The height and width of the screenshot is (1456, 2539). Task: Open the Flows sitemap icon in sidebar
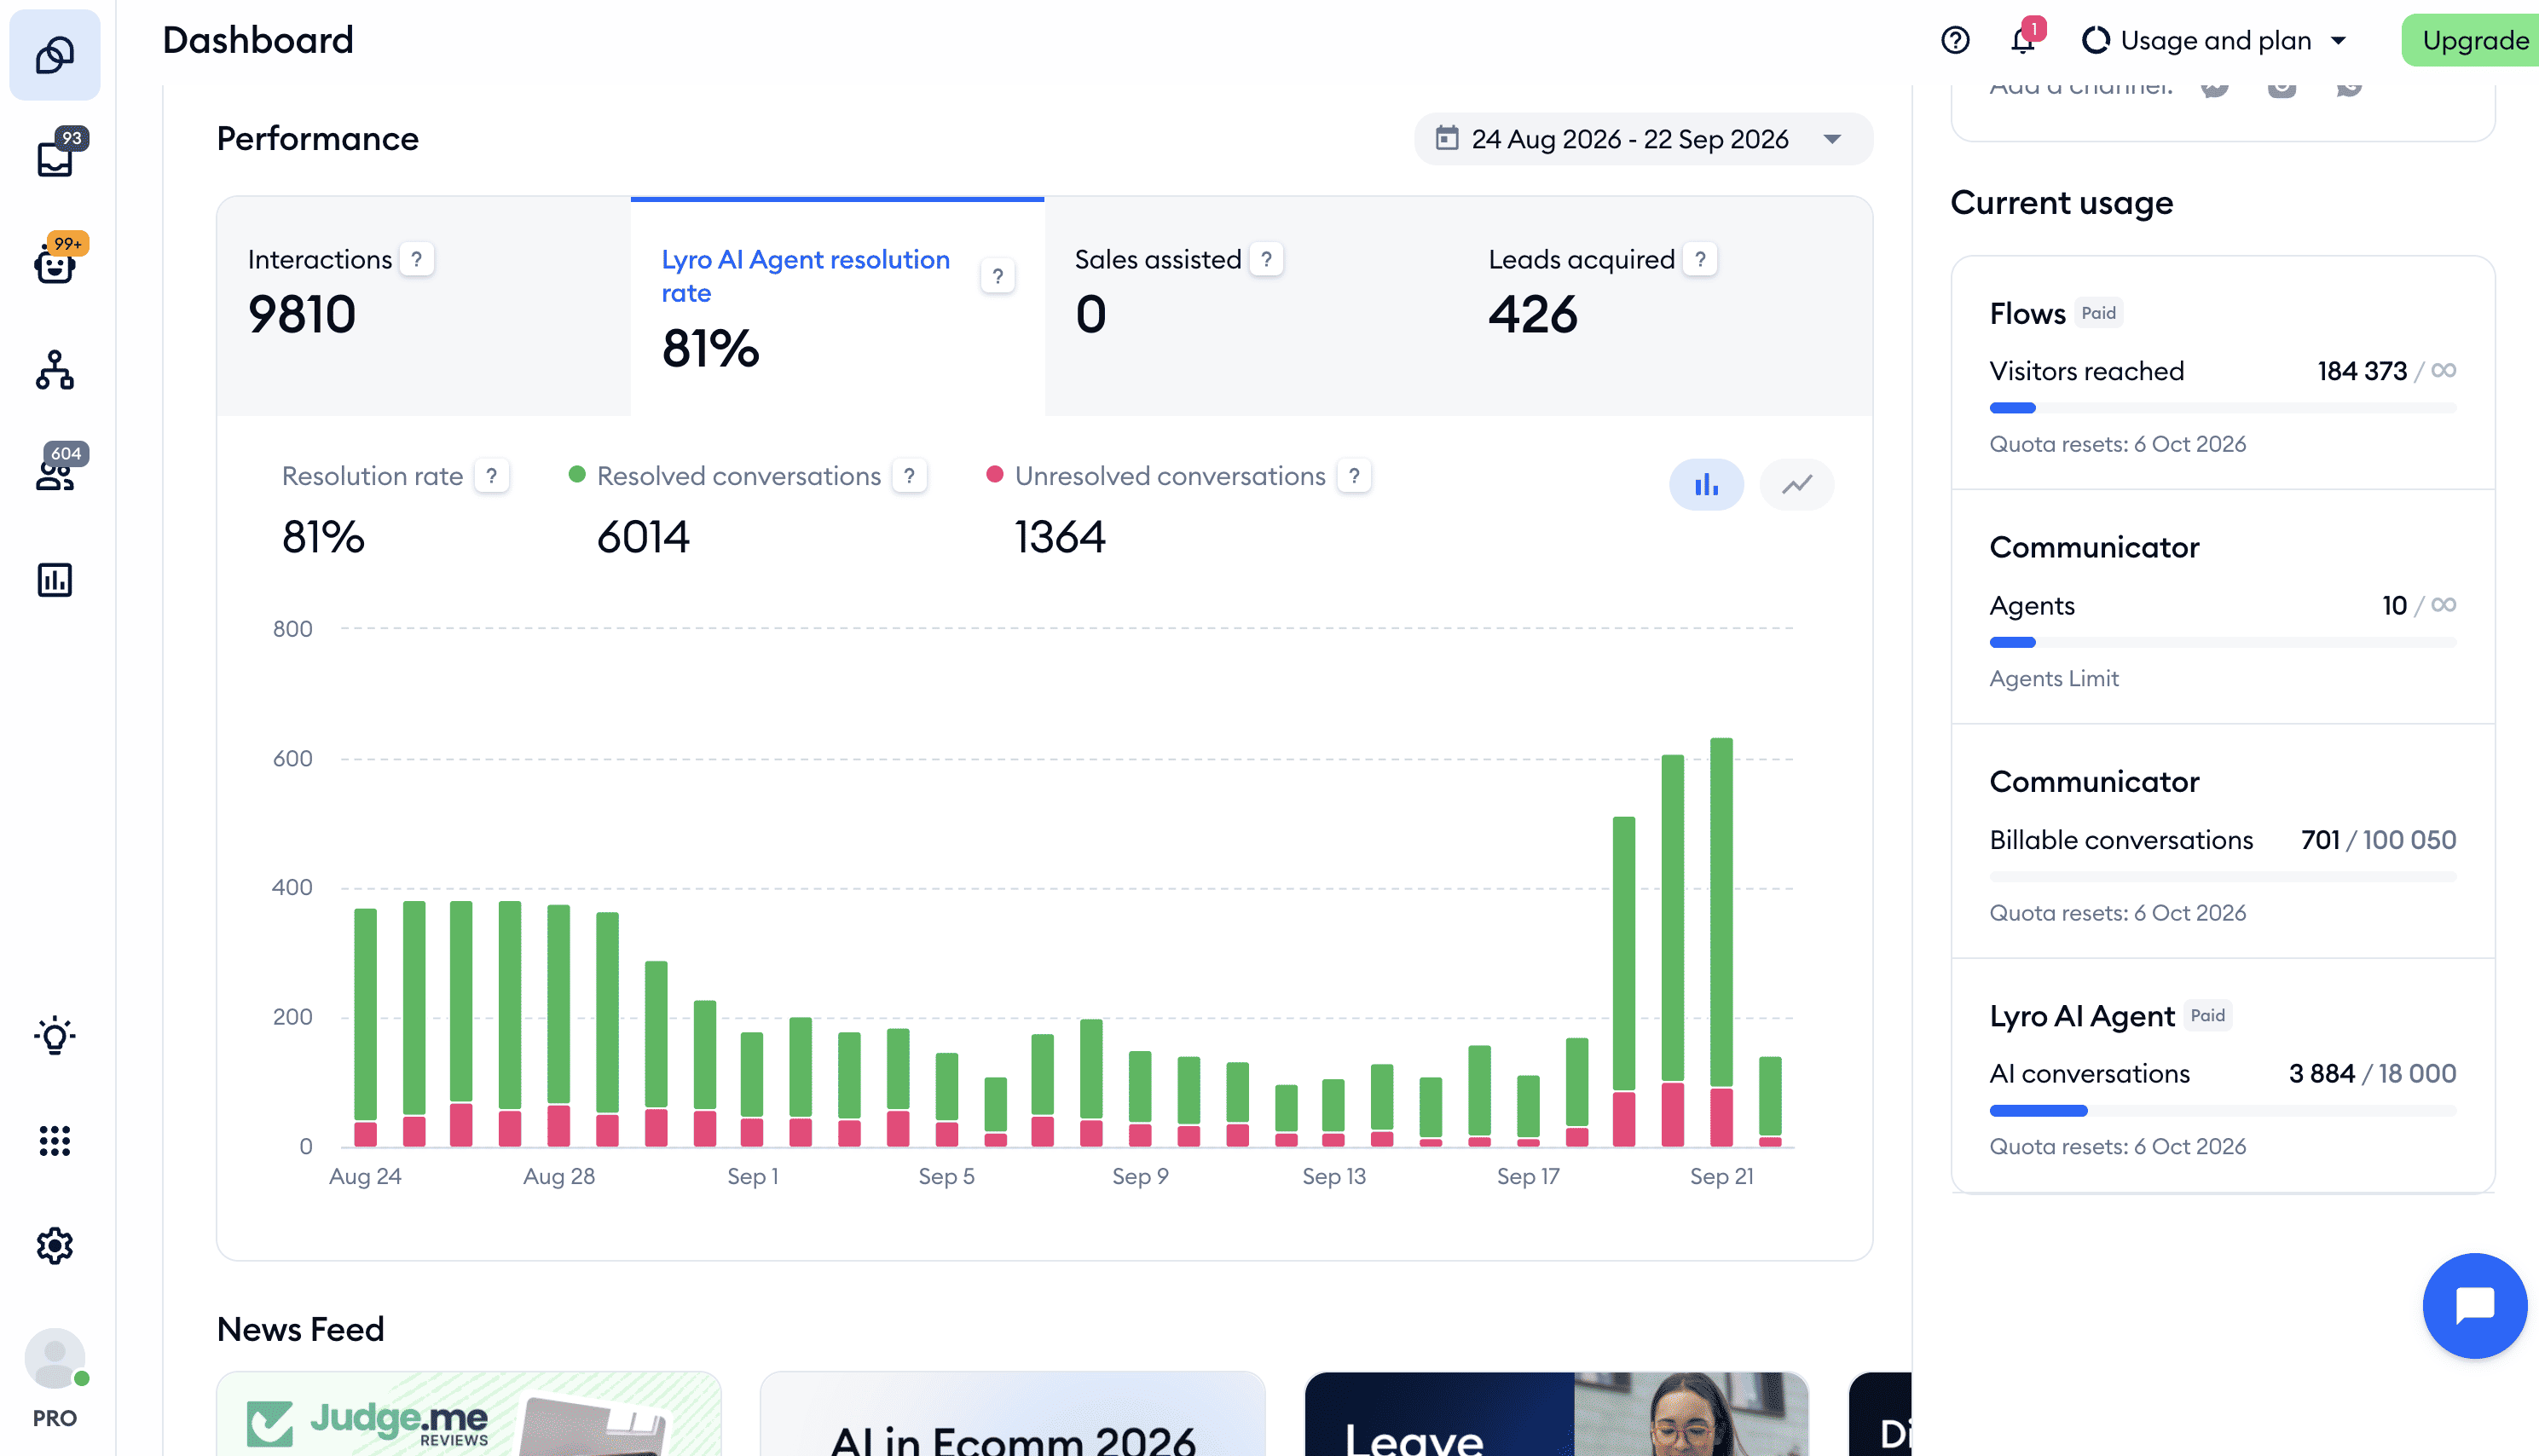54,370
